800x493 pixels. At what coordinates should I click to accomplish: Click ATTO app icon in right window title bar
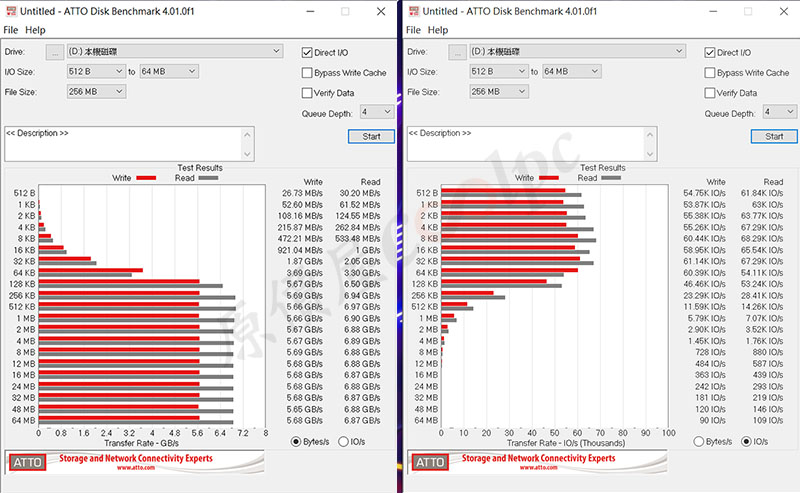[414, 11]
